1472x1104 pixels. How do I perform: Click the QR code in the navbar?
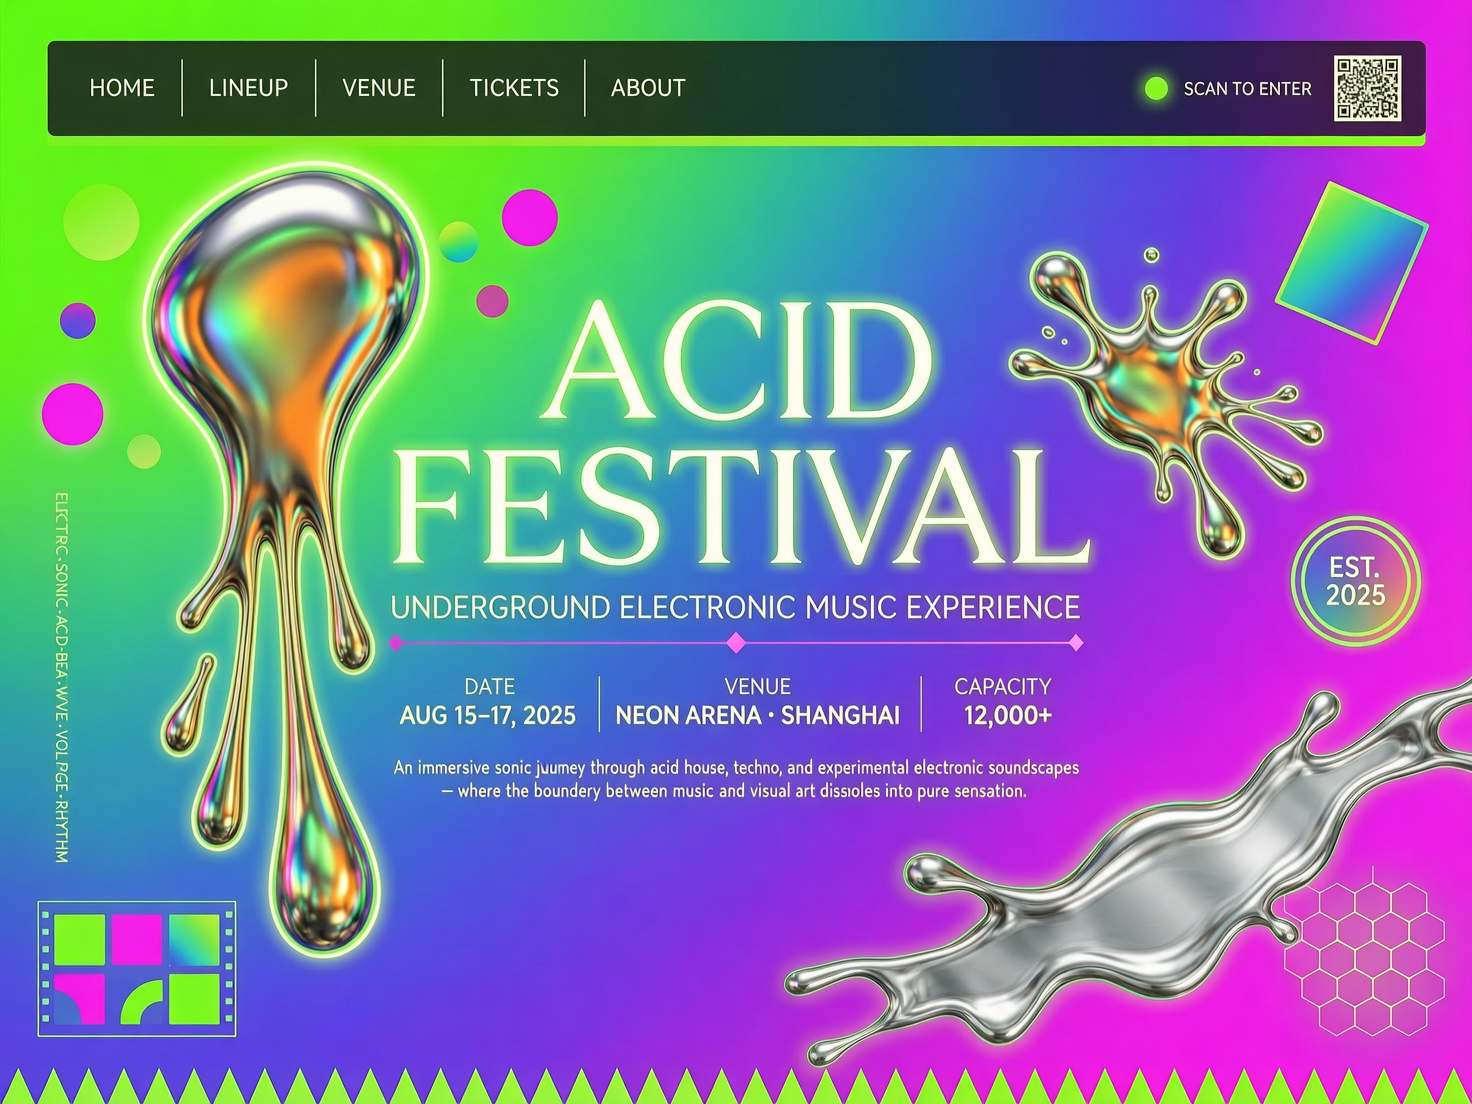1368,88
